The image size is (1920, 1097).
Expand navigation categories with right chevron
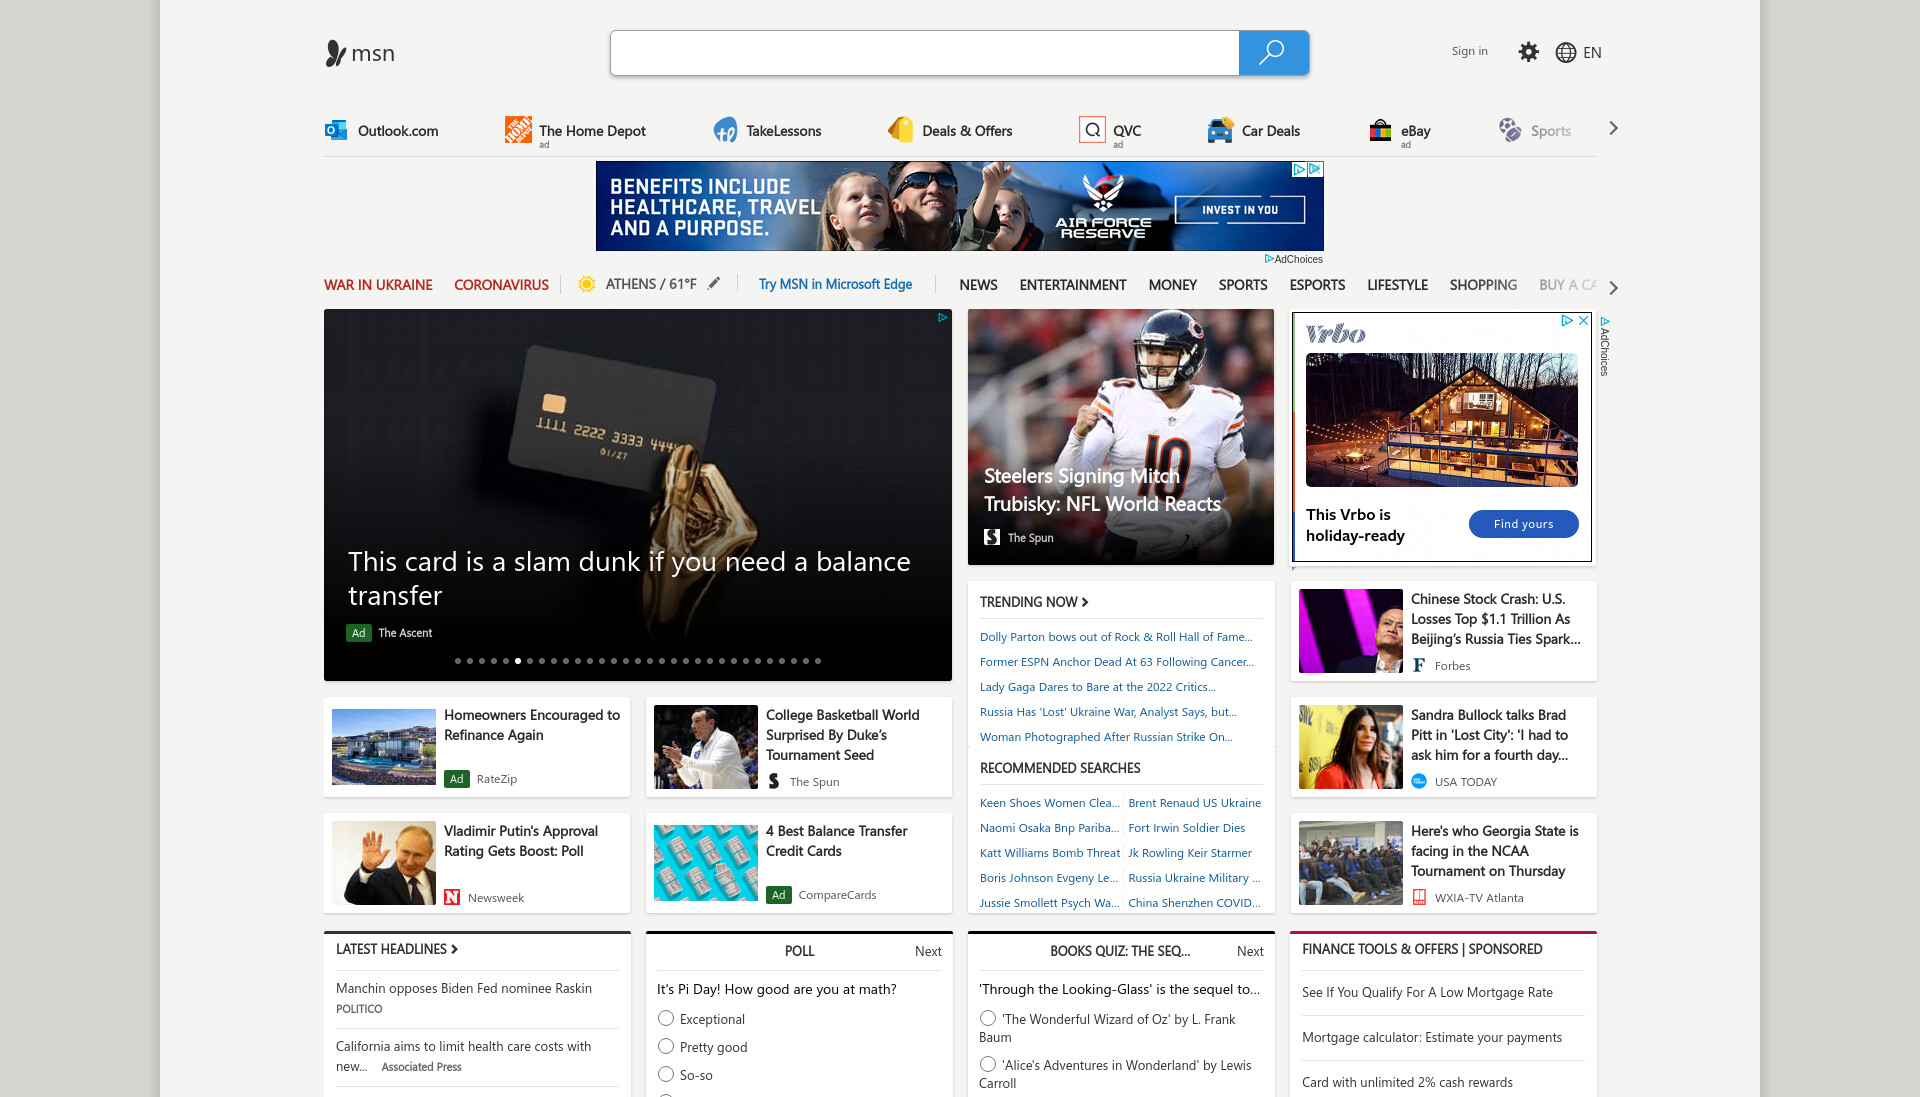pos(1613,287)
